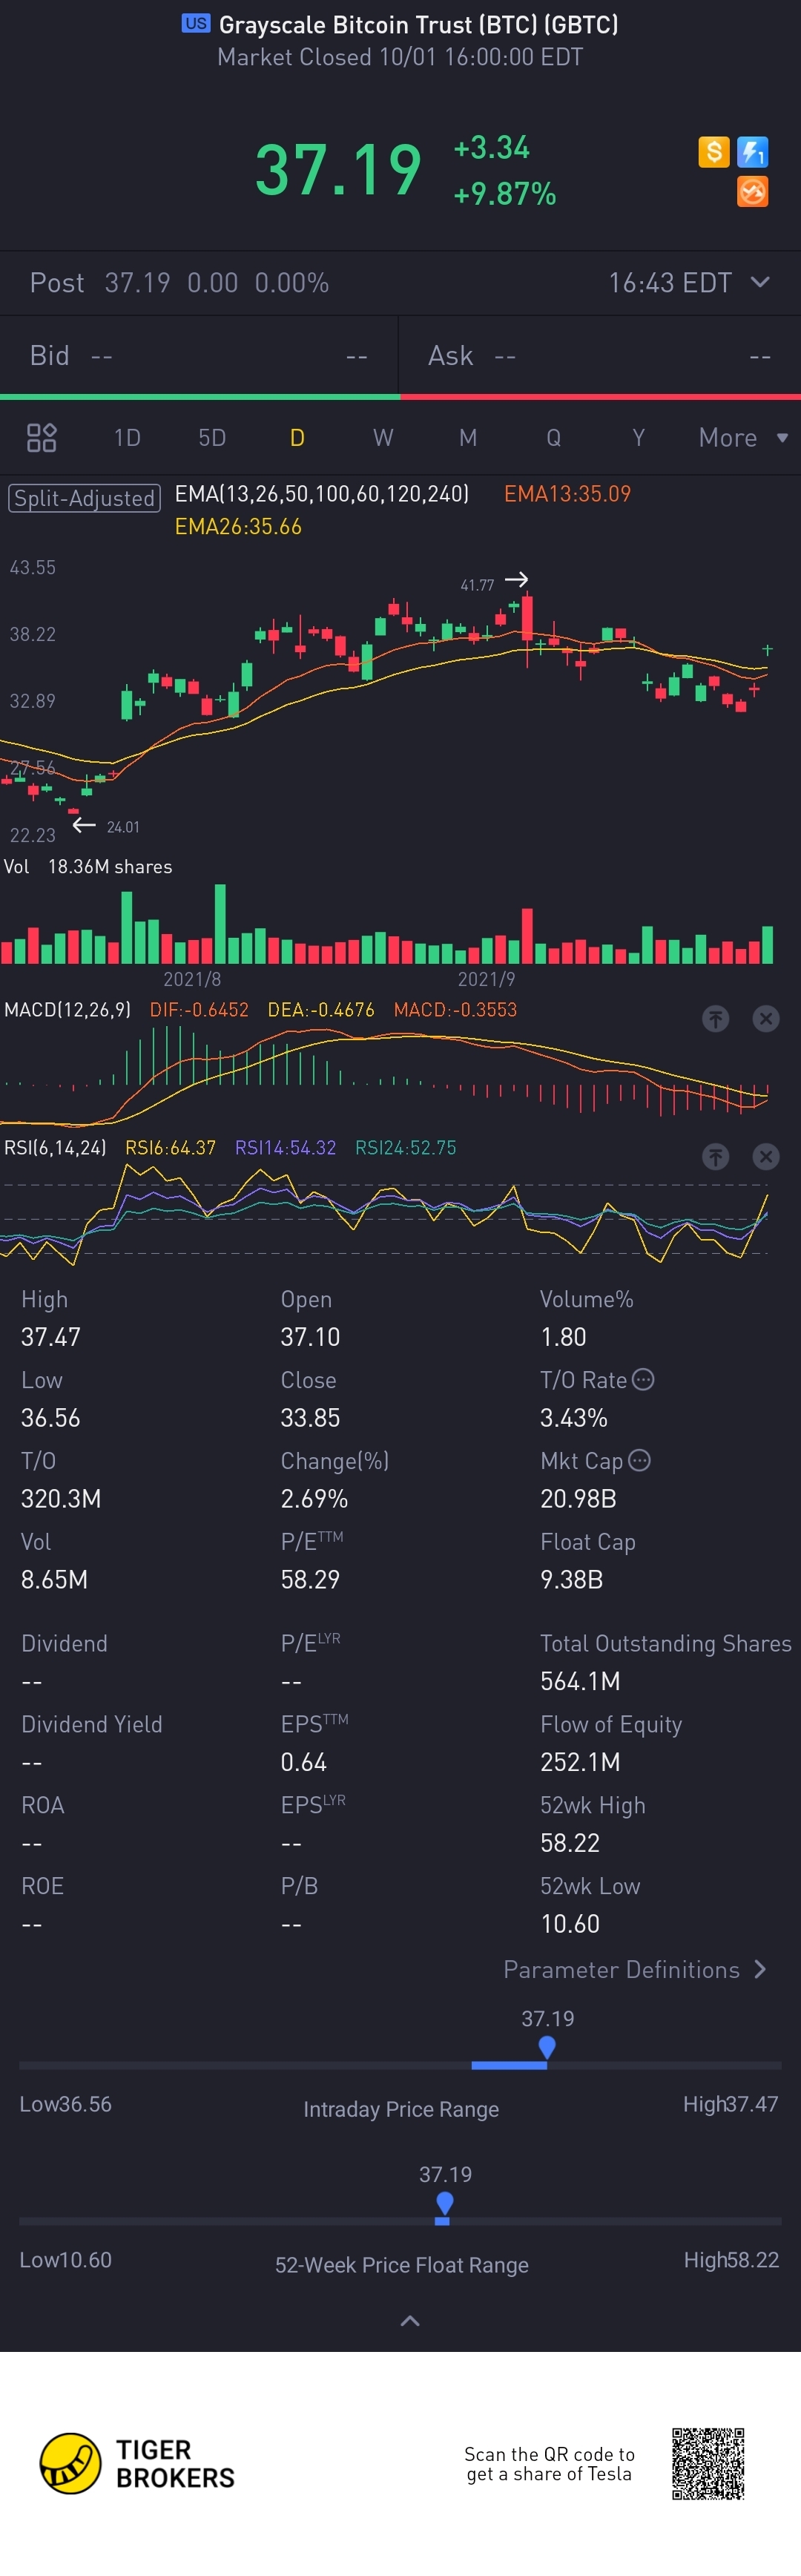Expand post-market time dropdown chevron
The image size is (801, 2576).
tap(760, 282)
